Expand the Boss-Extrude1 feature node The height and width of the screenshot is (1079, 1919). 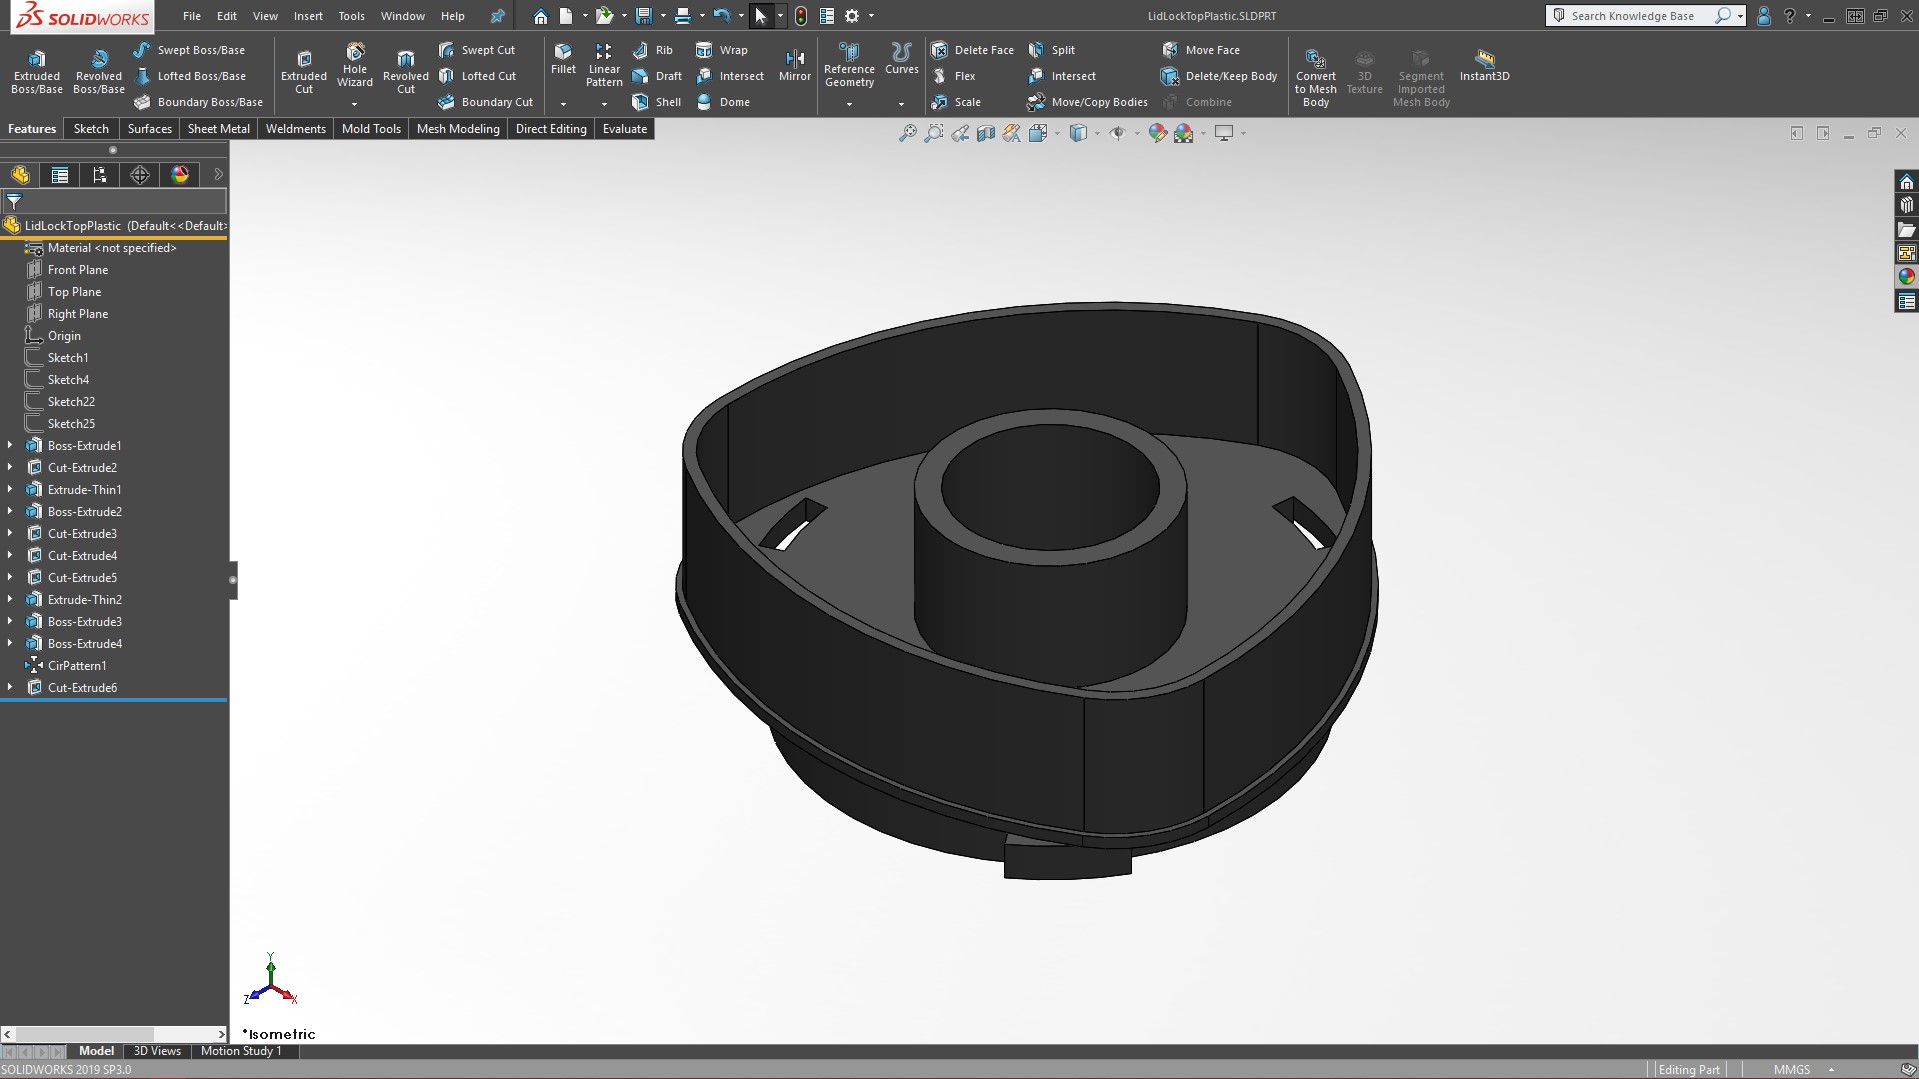click(x=10, y=446)
